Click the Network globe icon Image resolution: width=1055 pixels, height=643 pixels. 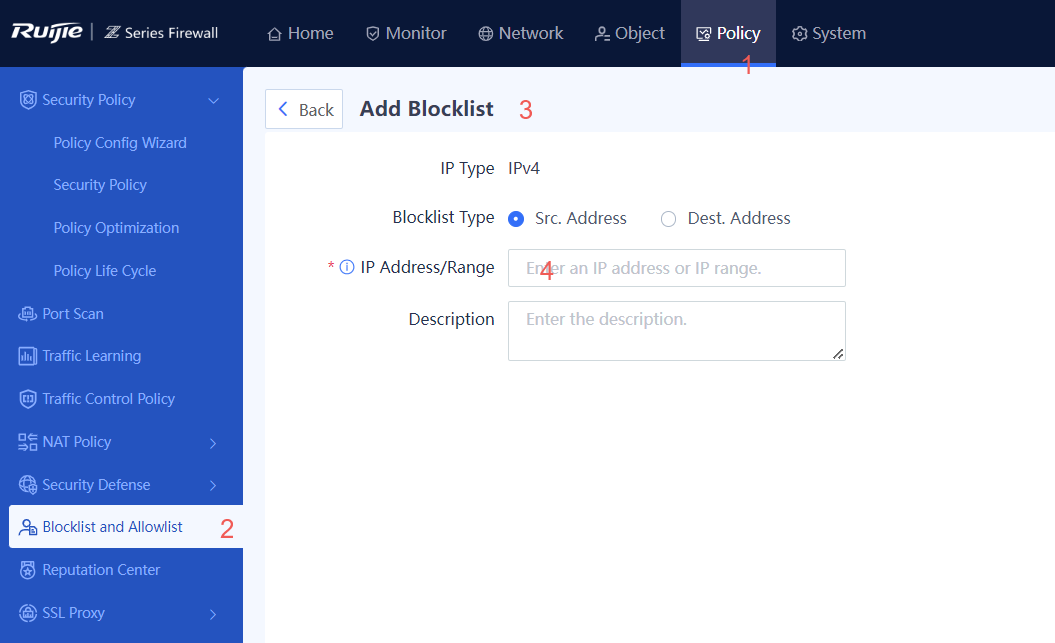click(485, 34)
